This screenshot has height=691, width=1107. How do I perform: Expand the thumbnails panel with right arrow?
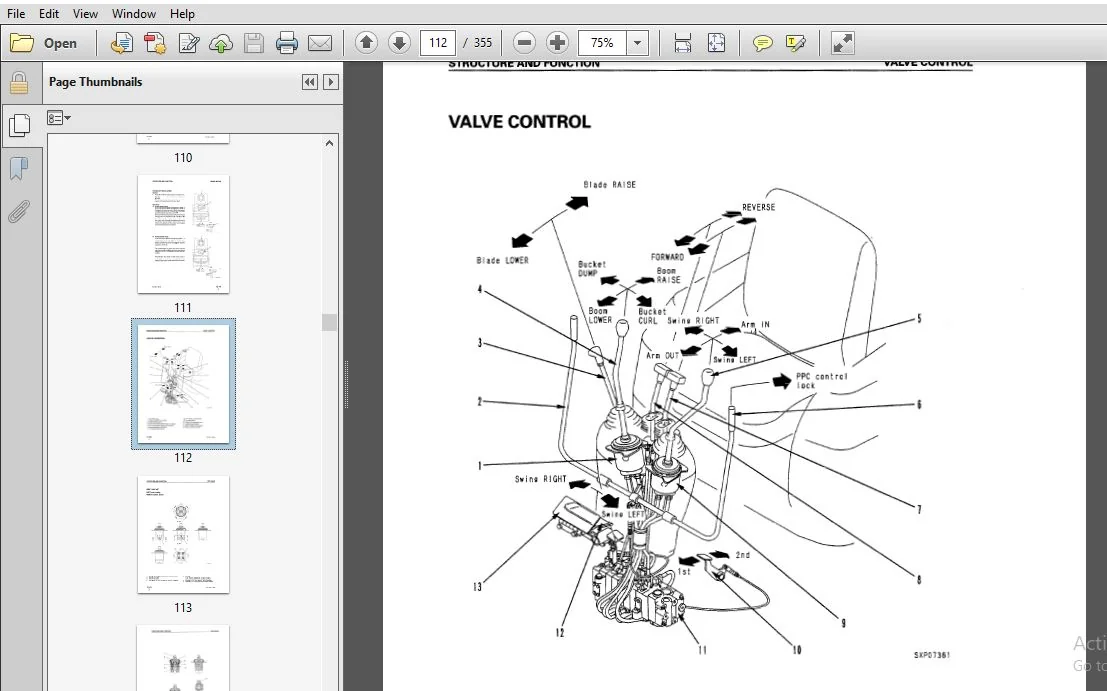tap(330, 82)
